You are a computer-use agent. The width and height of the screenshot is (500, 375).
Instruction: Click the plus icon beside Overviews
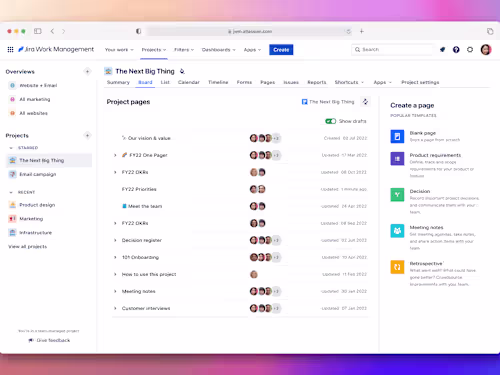click(87, 71)
